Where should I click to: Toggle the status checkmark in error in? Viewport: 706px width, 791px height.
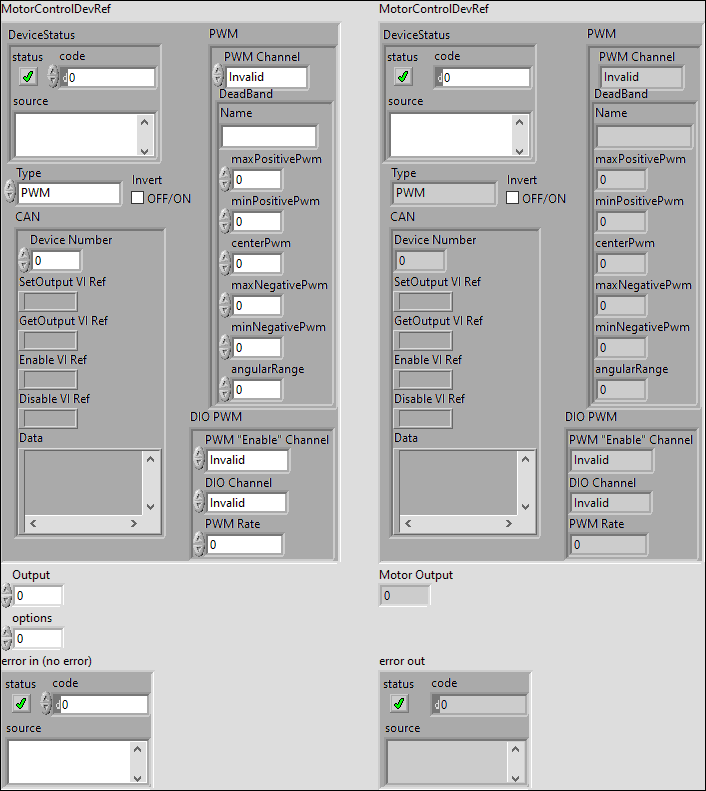click(x=21, y=704)
